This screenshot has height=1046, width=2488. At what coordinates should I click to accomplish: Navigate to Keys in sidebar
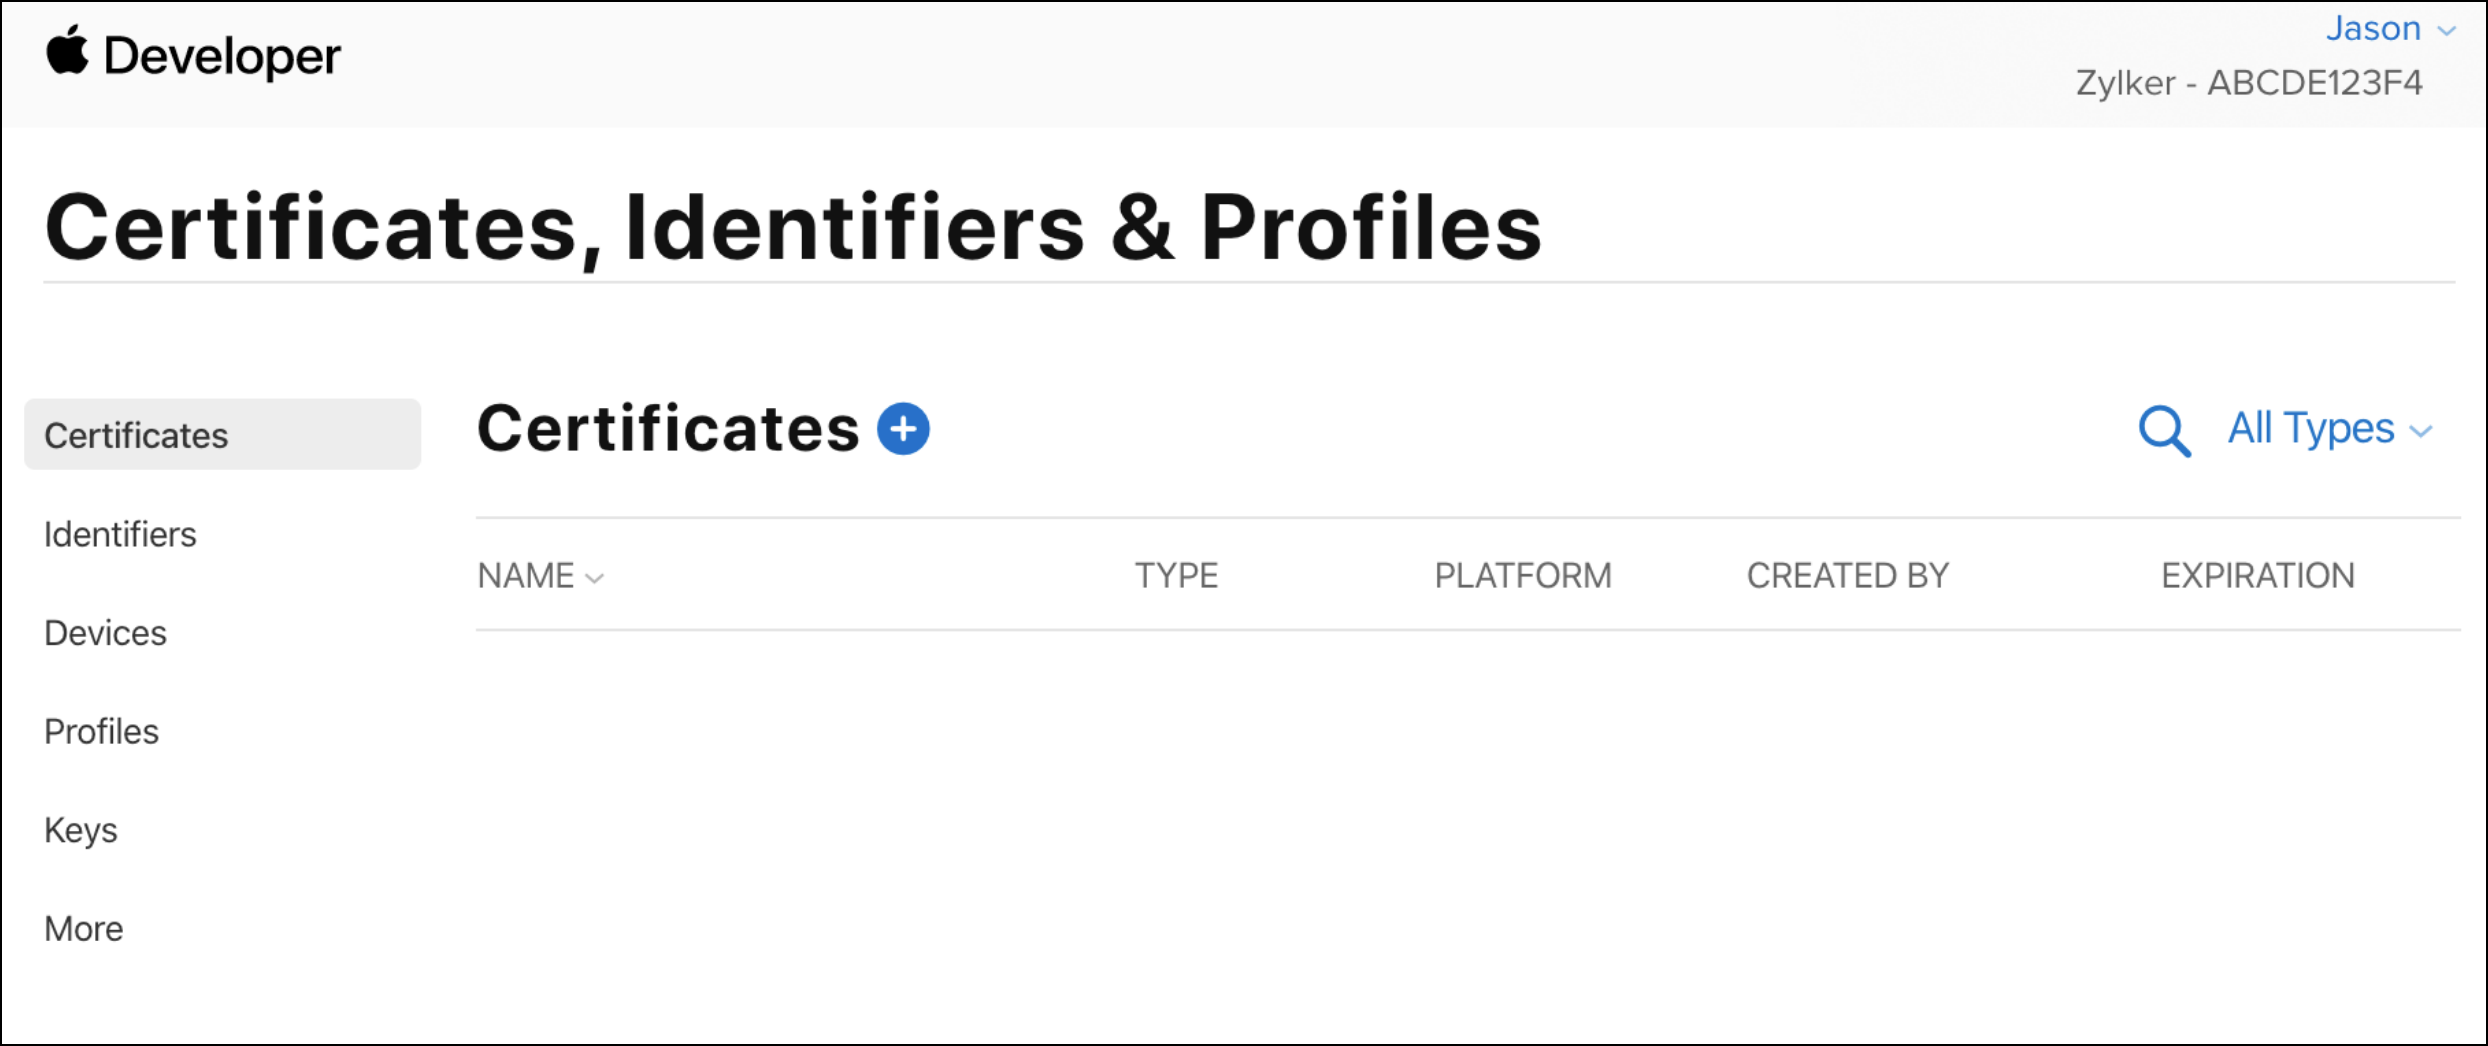coord(81,830)
